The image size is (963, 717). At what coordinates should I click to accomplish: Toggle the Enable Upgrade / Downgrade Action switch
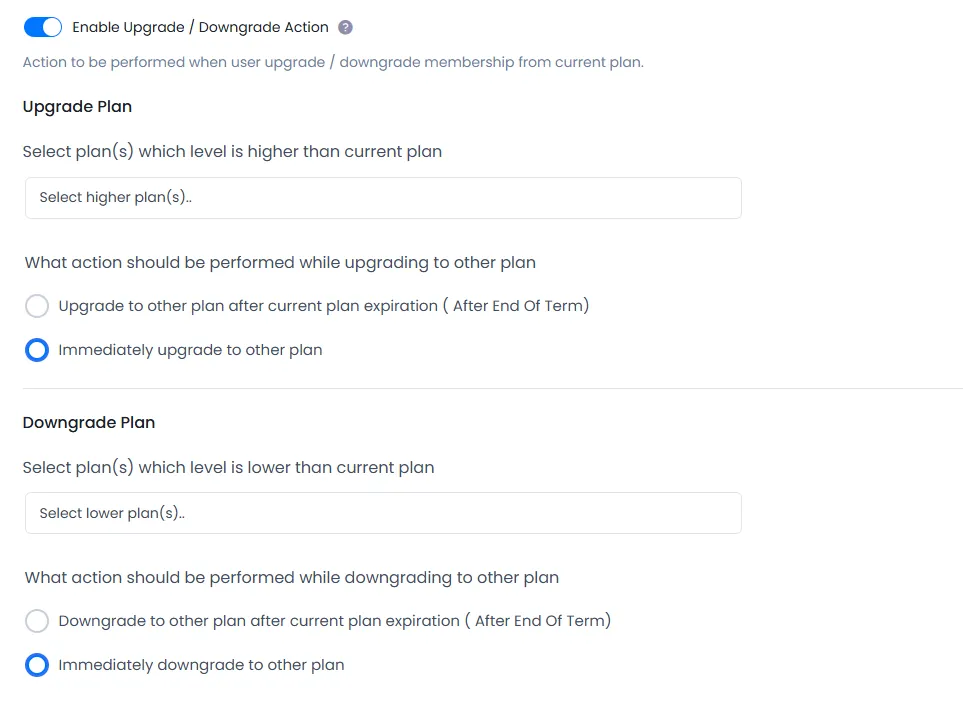point(43,27)
